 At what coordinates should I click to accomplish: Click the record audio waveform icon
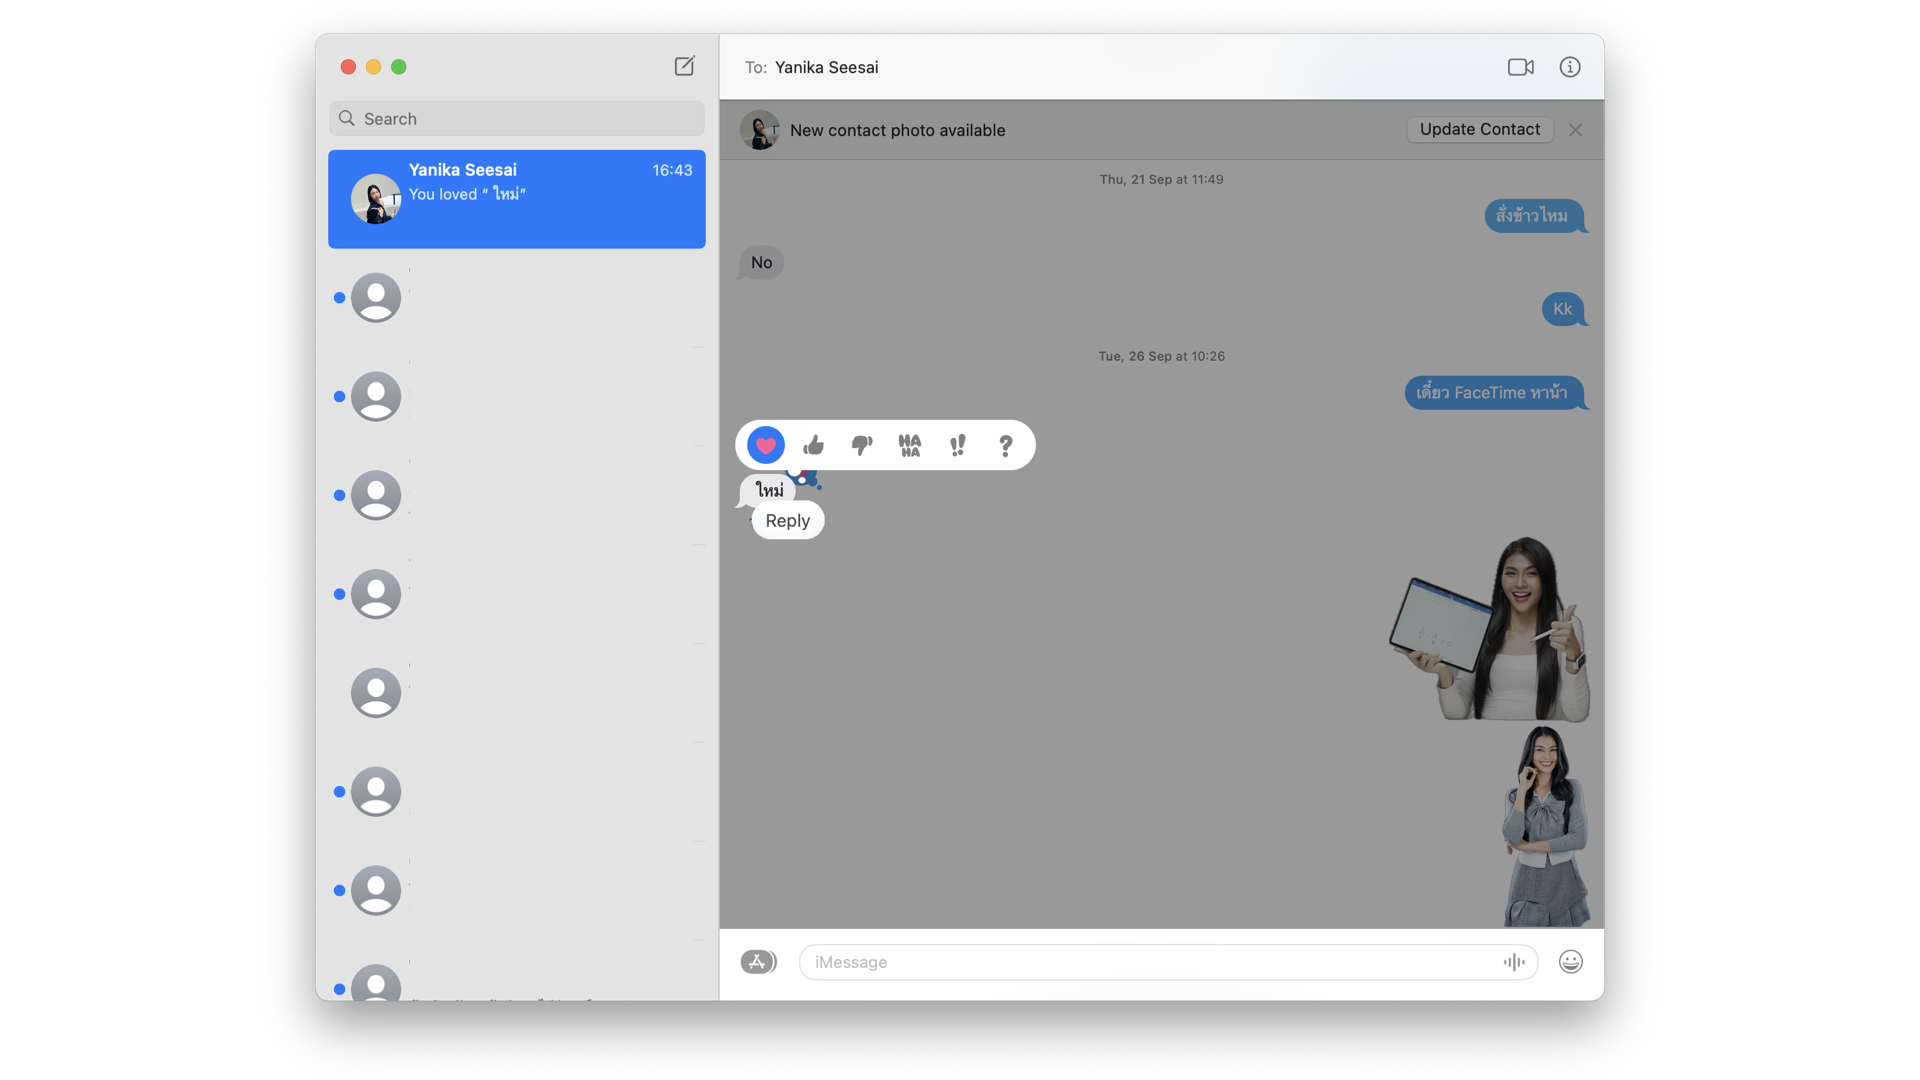click(1513, 962)
